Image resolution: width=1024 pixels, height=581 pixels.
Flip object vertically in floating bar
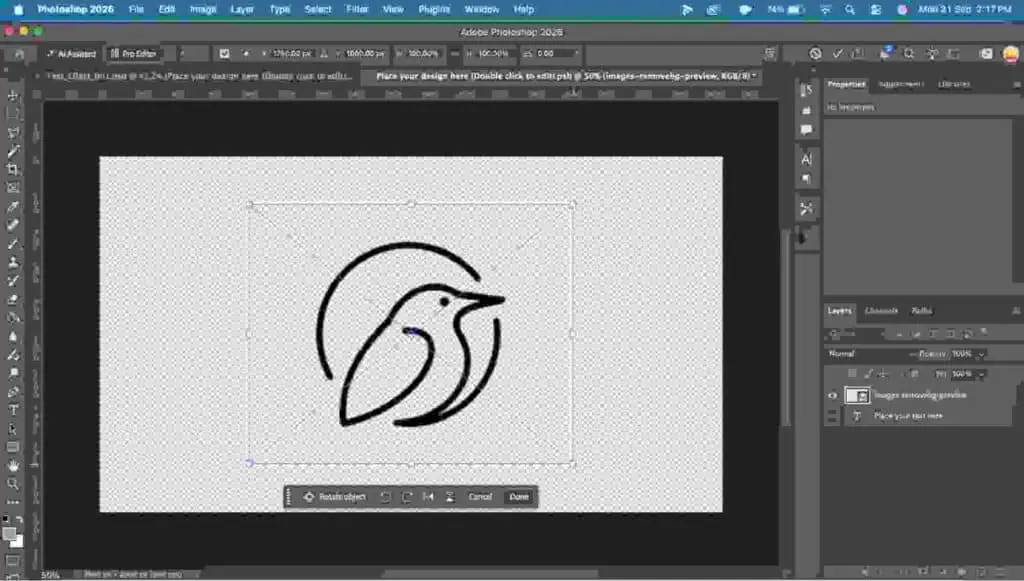point(450,497)
